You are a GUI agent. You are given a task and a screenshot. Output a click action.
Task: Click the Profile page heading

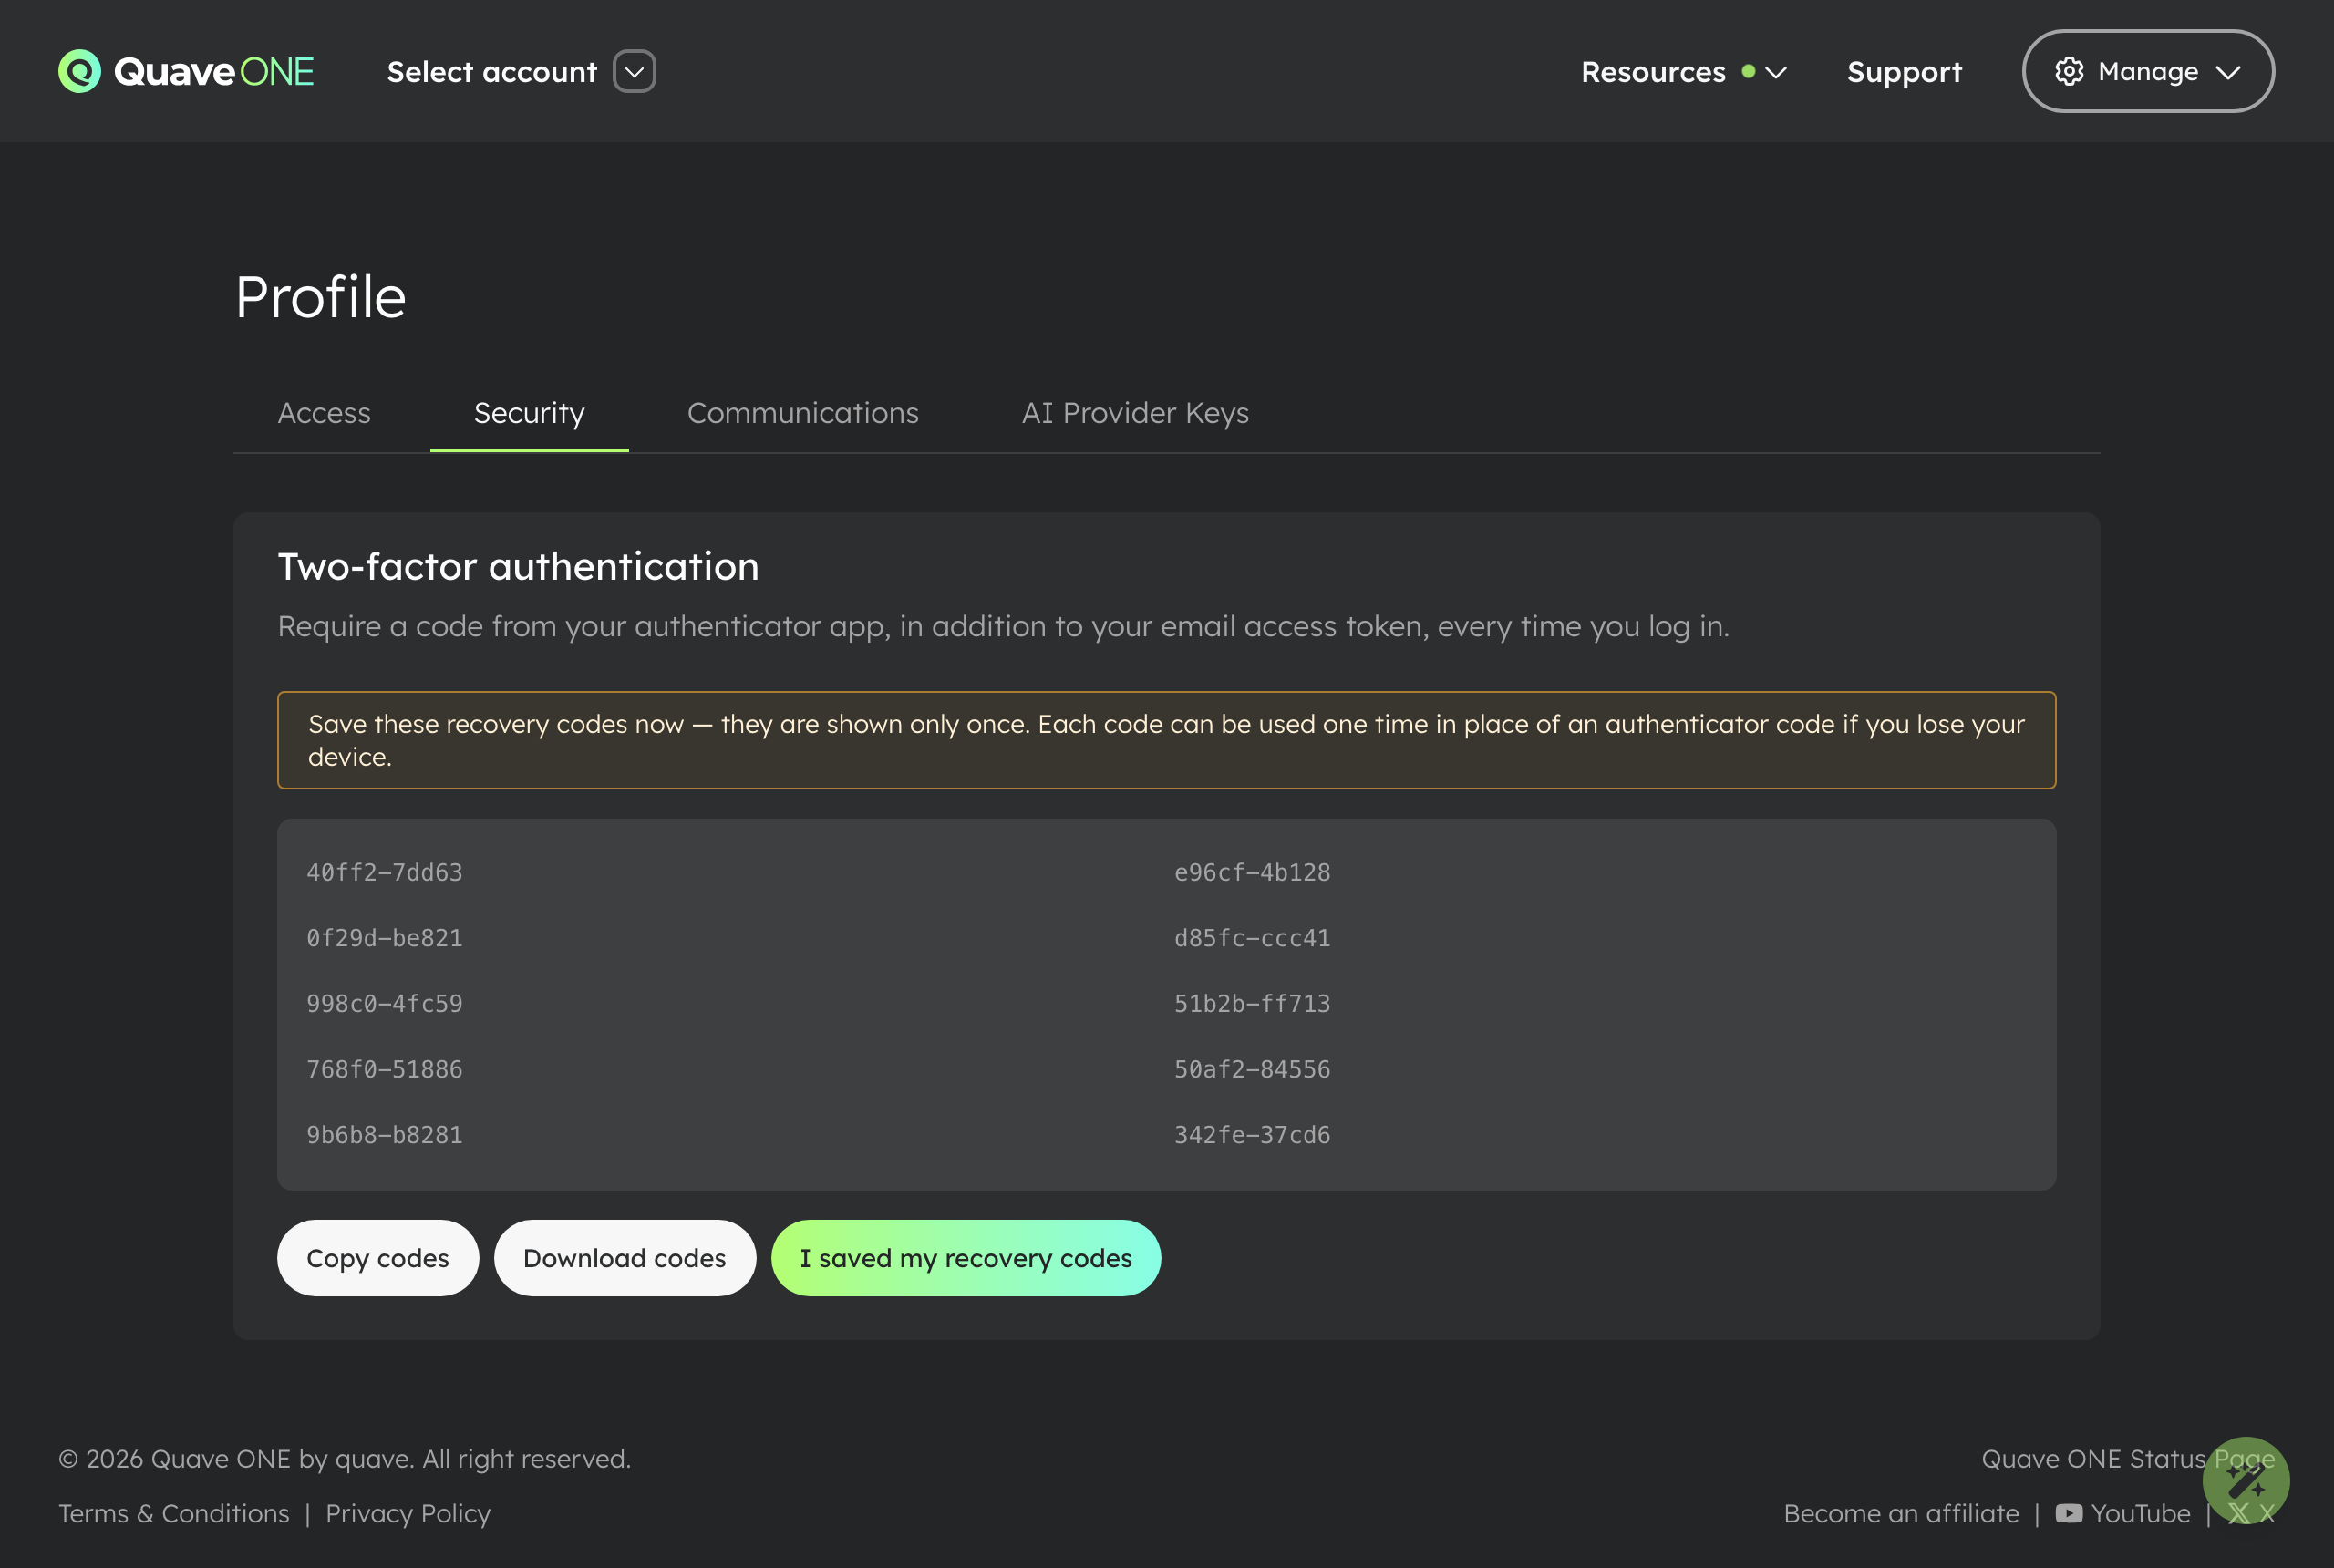tap(320, 297)
